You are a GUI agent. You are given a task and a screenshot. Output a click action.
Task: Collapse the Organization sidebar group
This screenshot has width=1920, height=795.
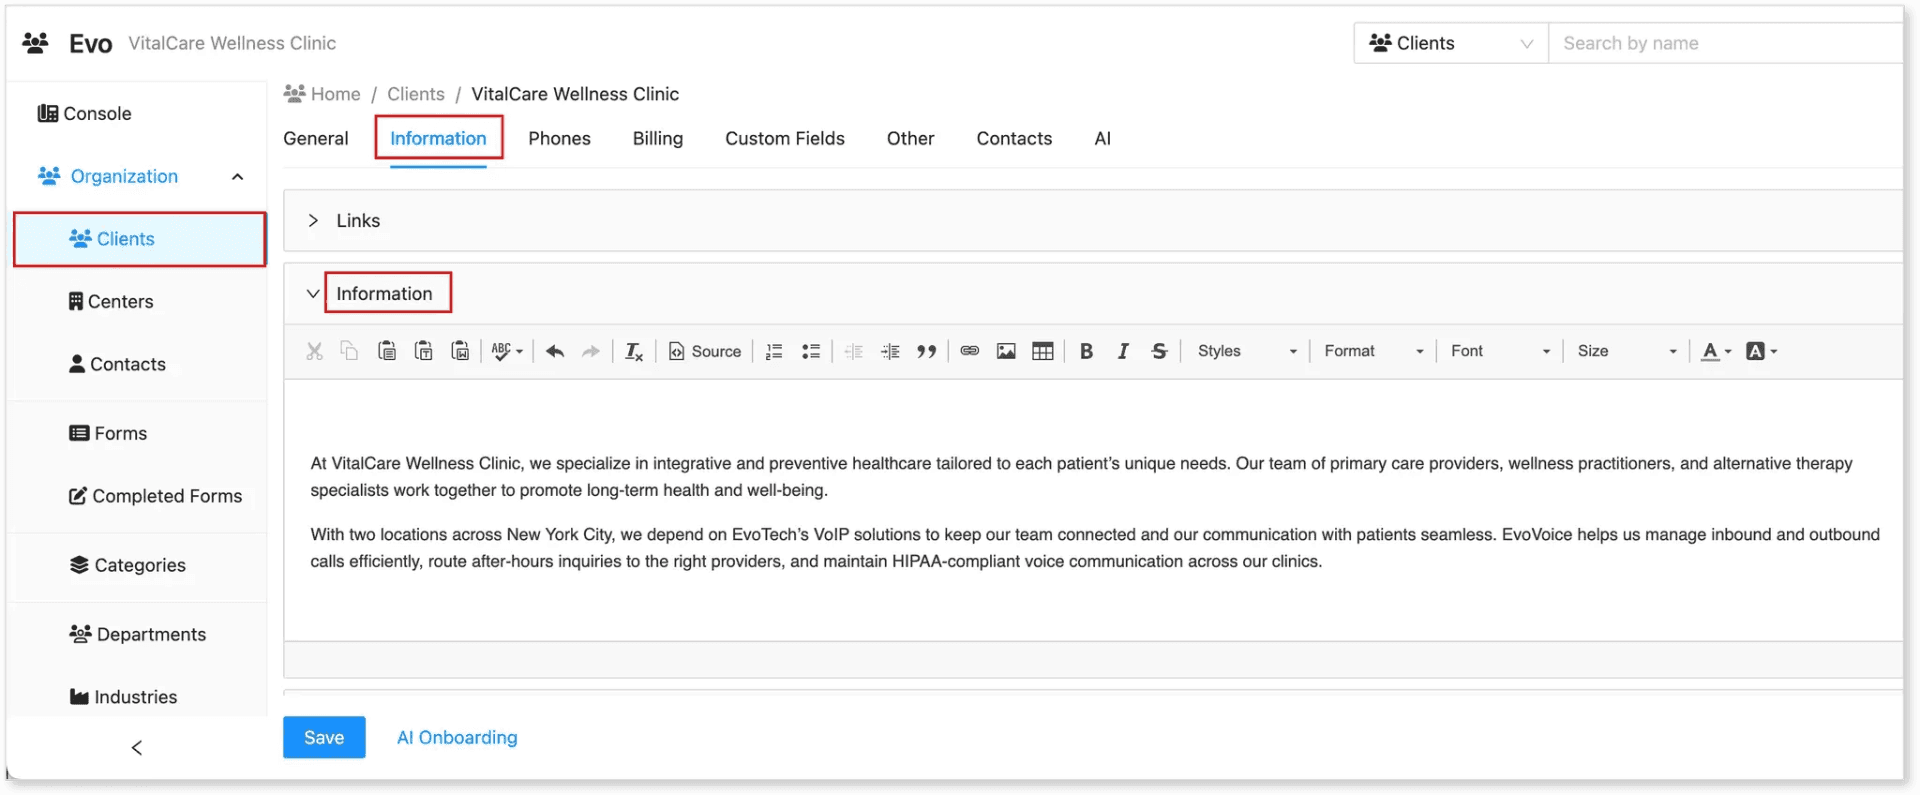coord(237,177)
